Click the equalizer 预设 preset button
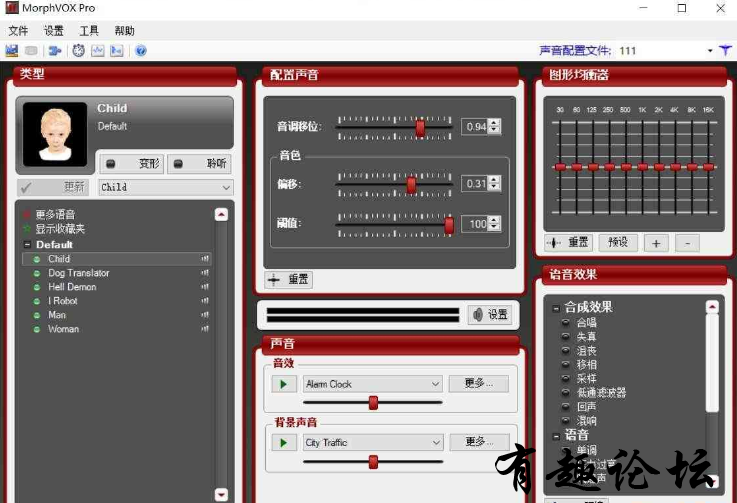This screenshot has width=737, height=503. pyautogui.click(x=618, y=243)
